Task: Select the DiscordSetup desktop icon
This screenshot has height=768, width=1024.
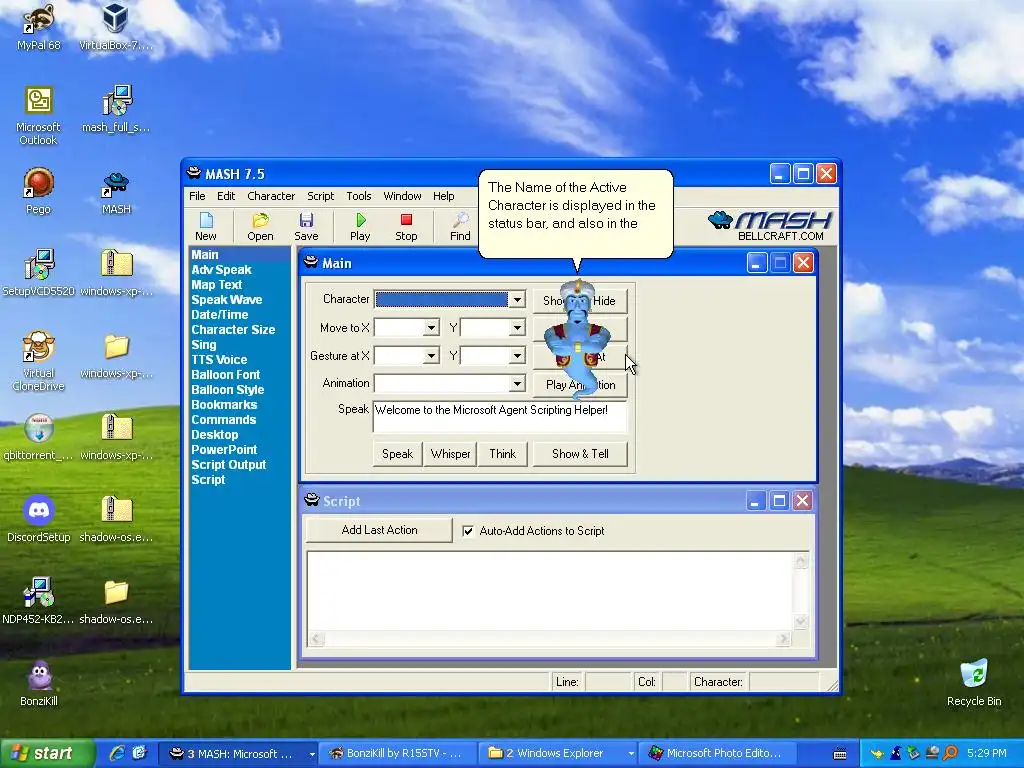Action: pyautogui.click(x=39, y=519)
